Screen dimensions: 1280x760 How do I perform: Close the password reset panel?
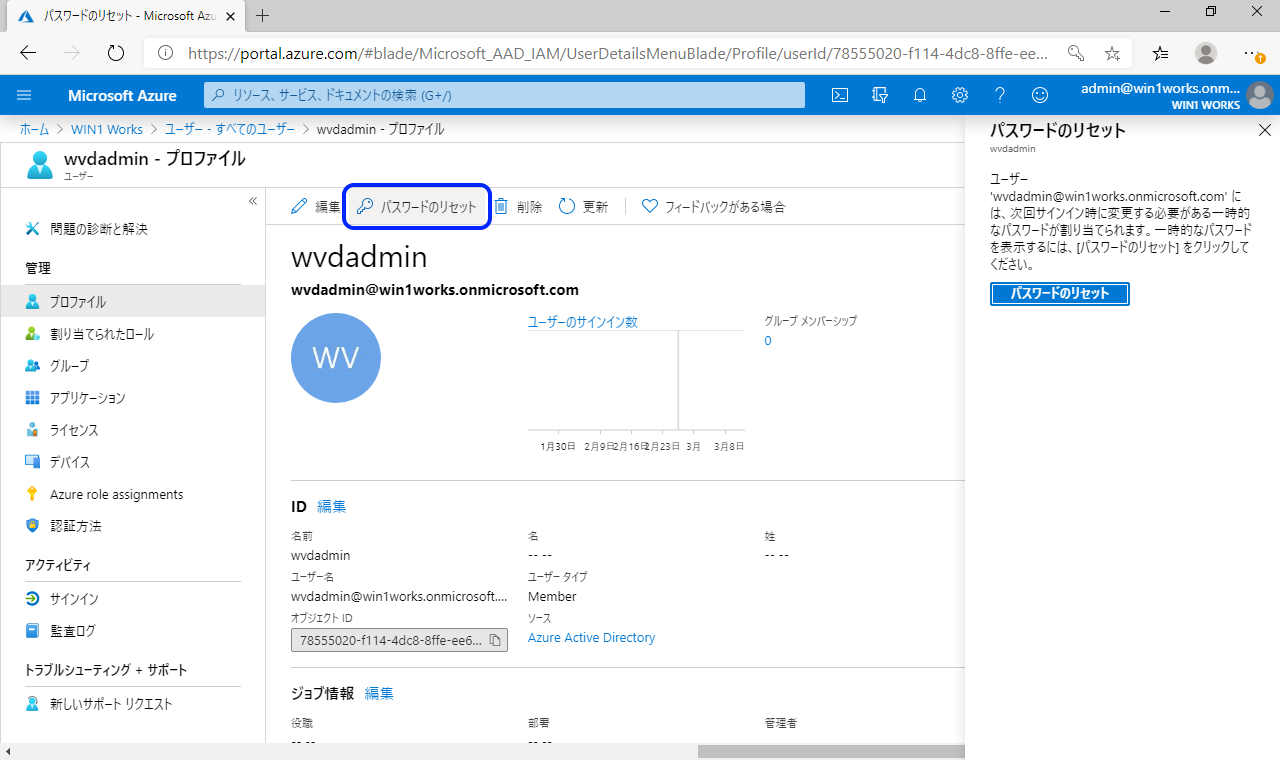1265,130
